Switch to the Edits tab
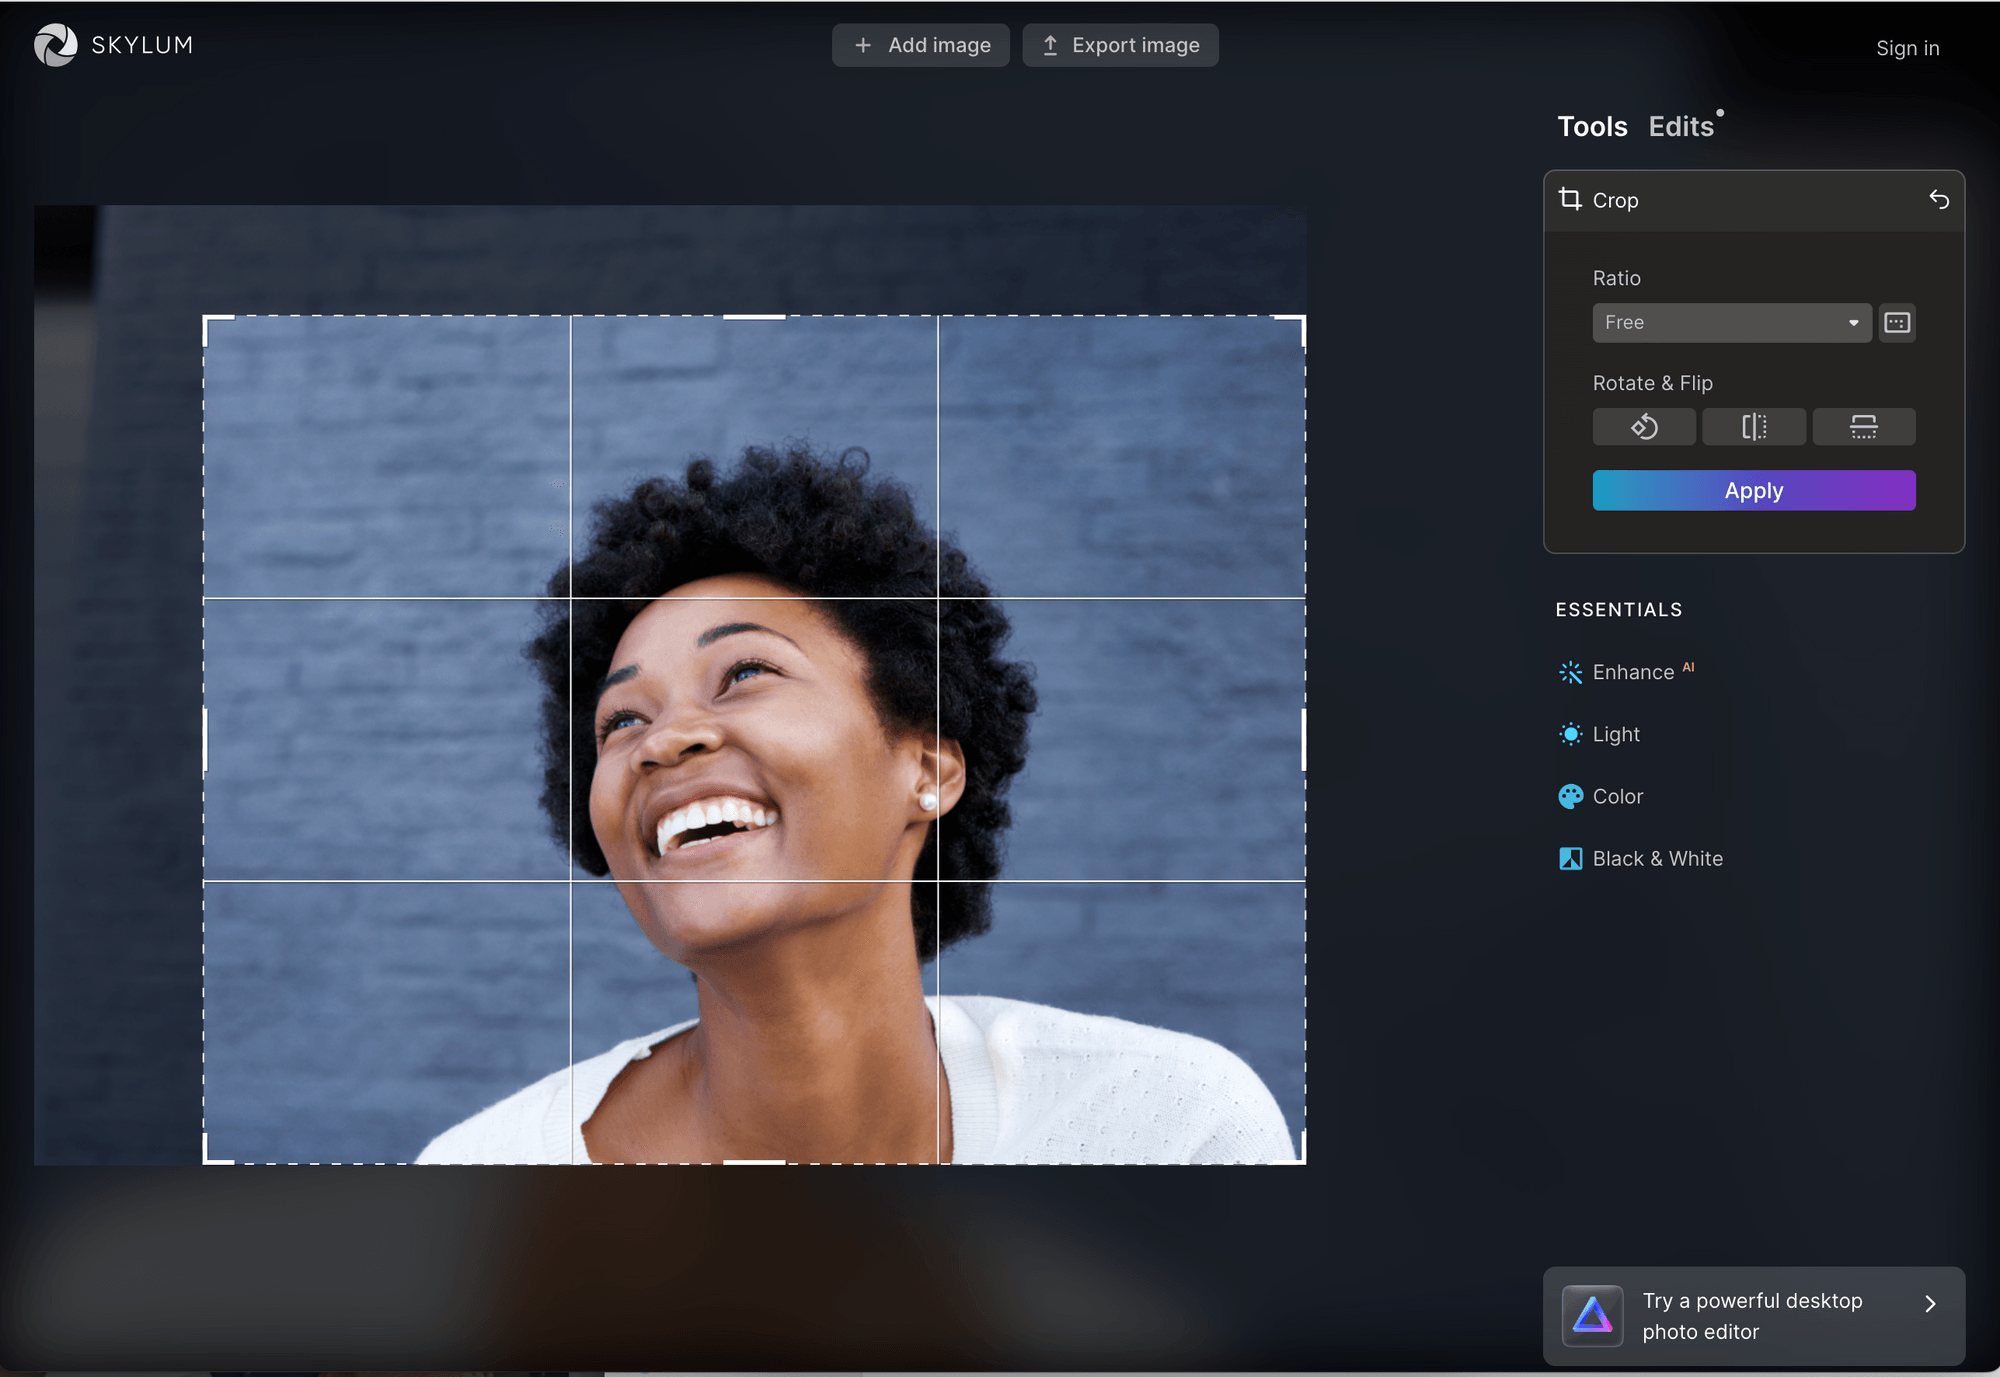 pyautogui.click(x=1683, y=126)
